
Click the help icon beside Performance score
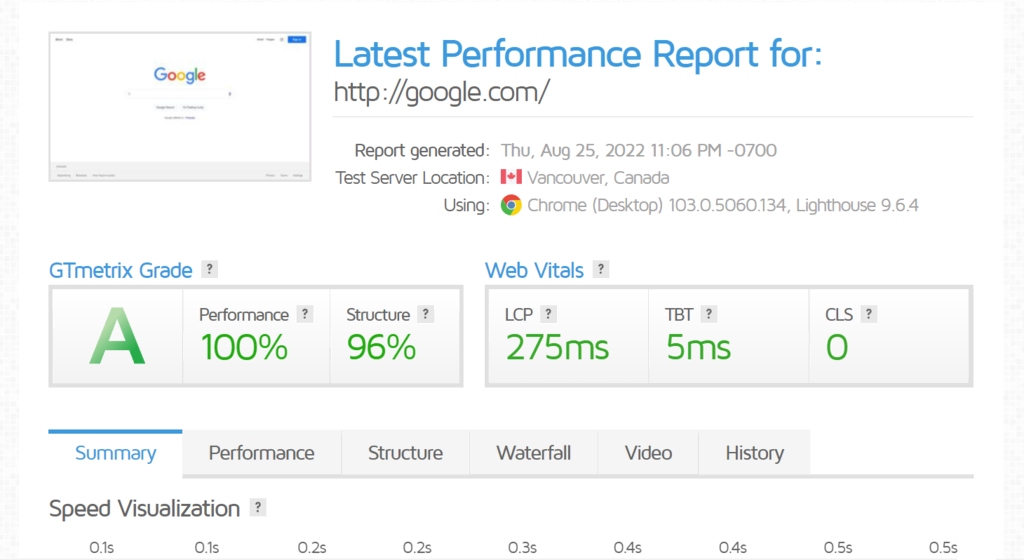[x=305, y=314]
